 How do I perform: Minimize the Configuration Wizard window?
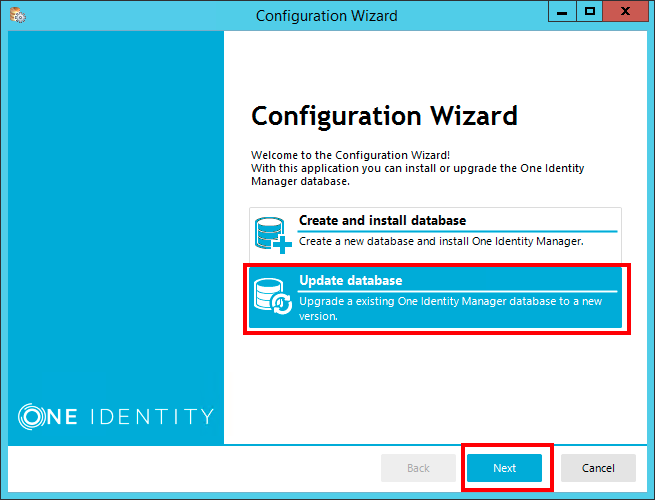point(562,11)
